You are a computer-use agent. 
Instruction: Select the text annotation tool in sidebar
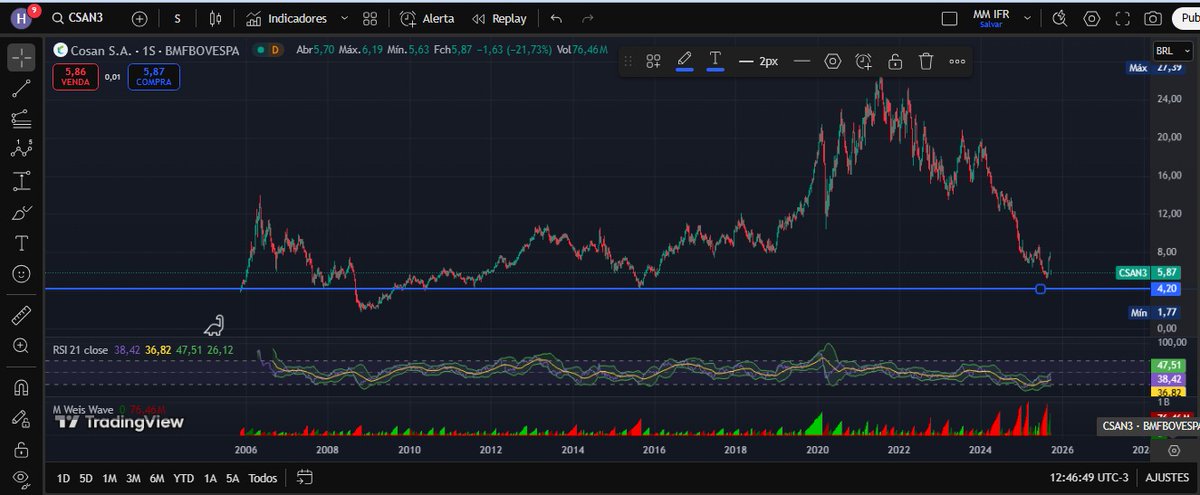(x=21, y=243)
